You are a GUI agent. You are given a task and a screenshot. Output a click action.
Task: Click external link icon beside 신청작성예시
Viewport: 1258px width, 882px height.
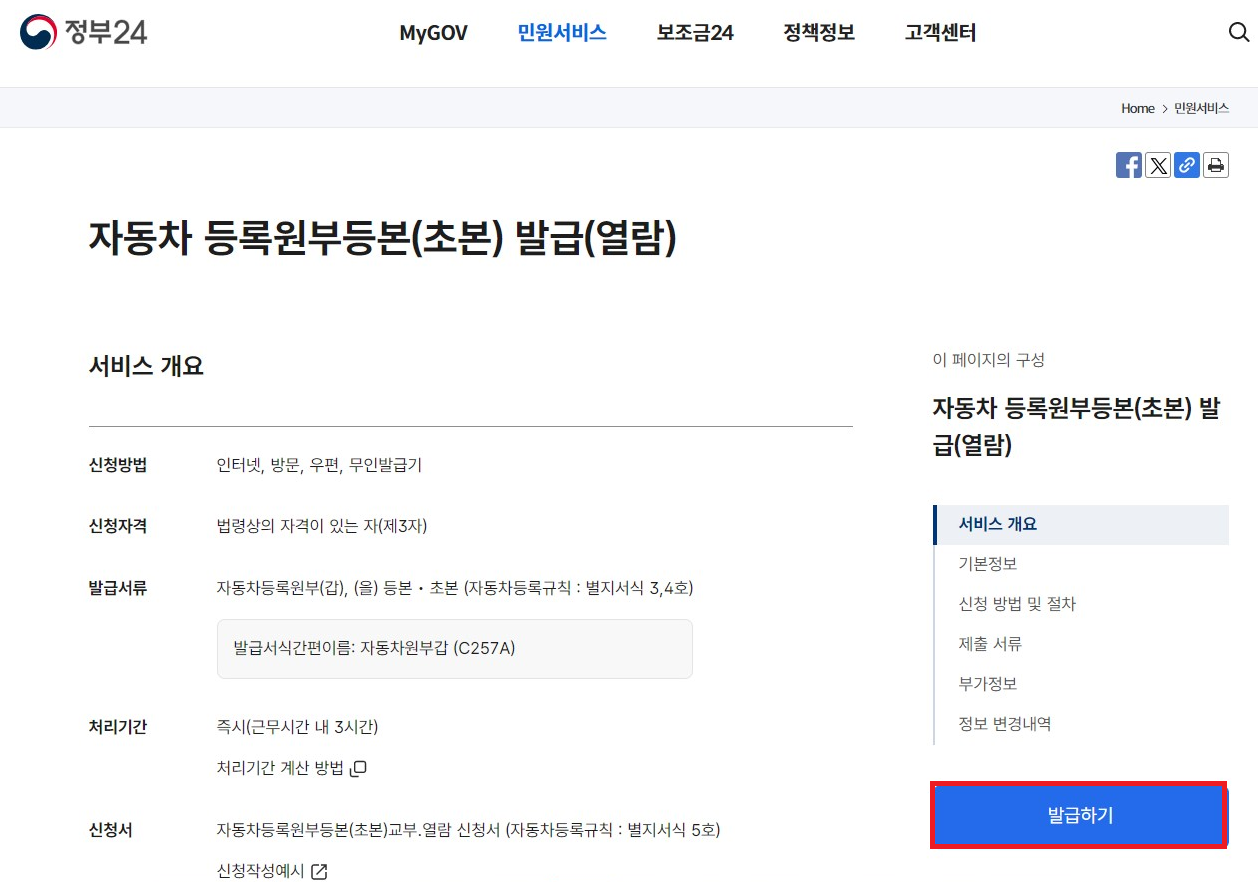coord(319,871)
